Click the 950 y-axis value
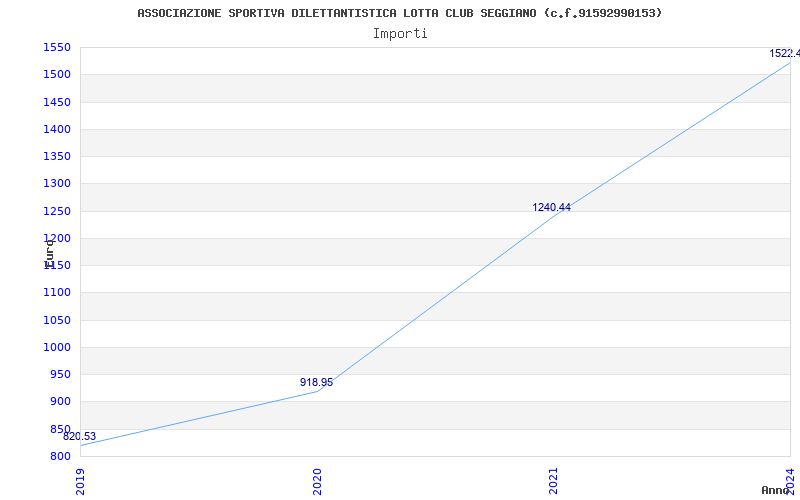800x500 pixels. pyautogui.click(x=60, y=374)
